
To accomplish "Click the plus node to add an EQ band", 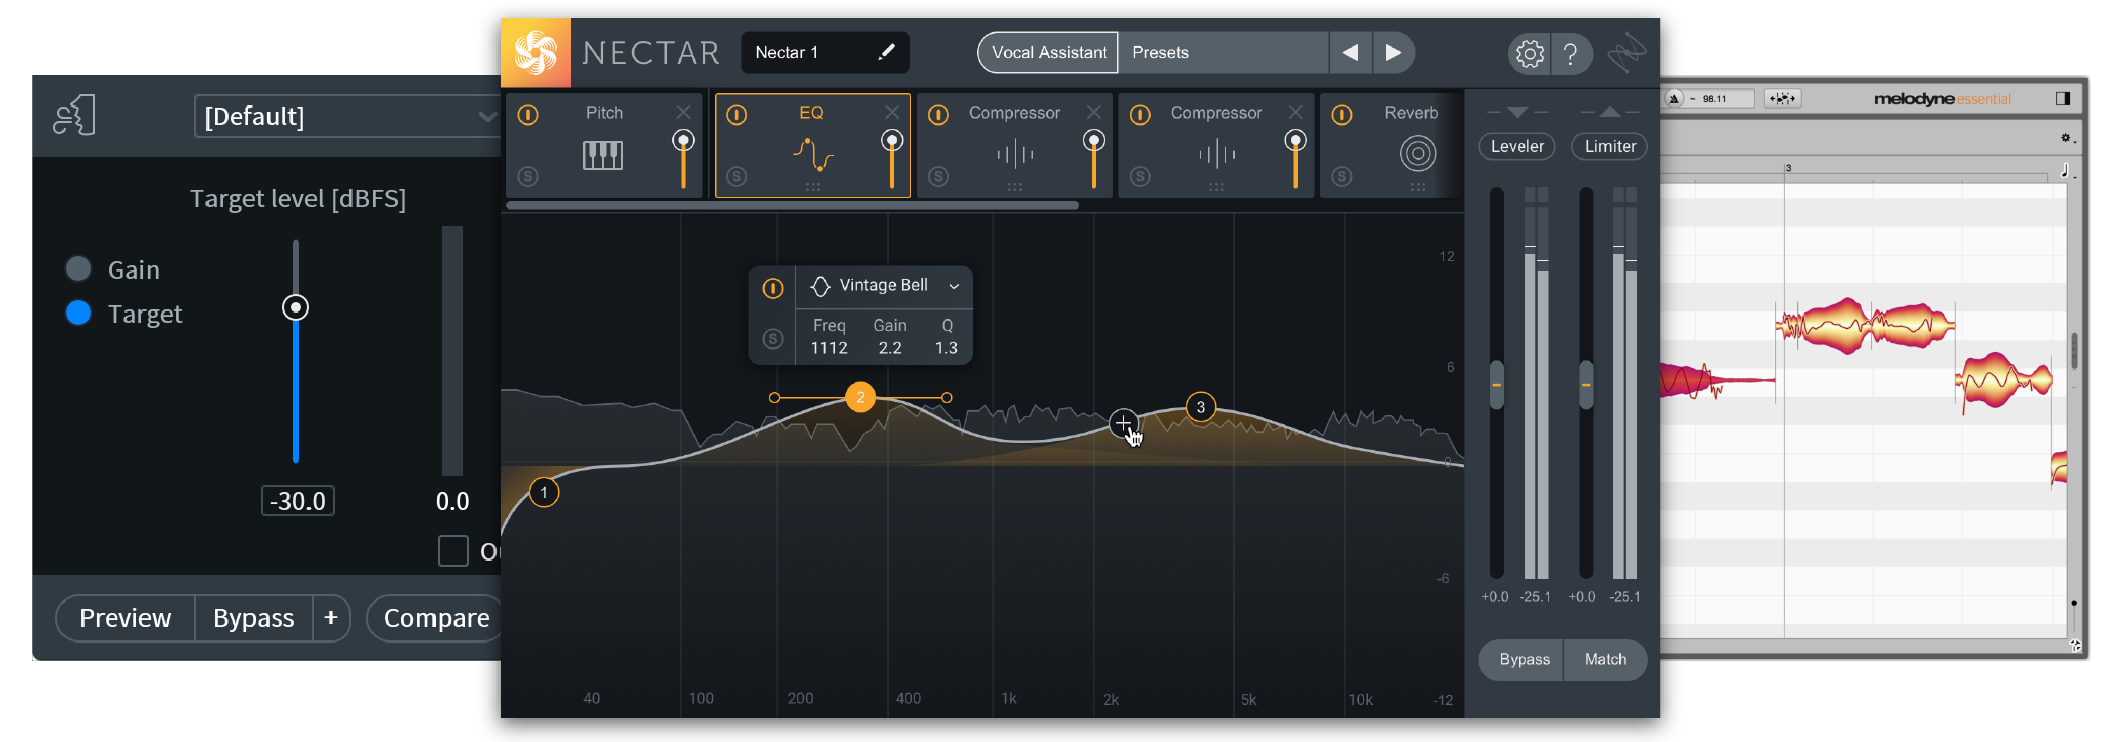I will (1124, 423).
